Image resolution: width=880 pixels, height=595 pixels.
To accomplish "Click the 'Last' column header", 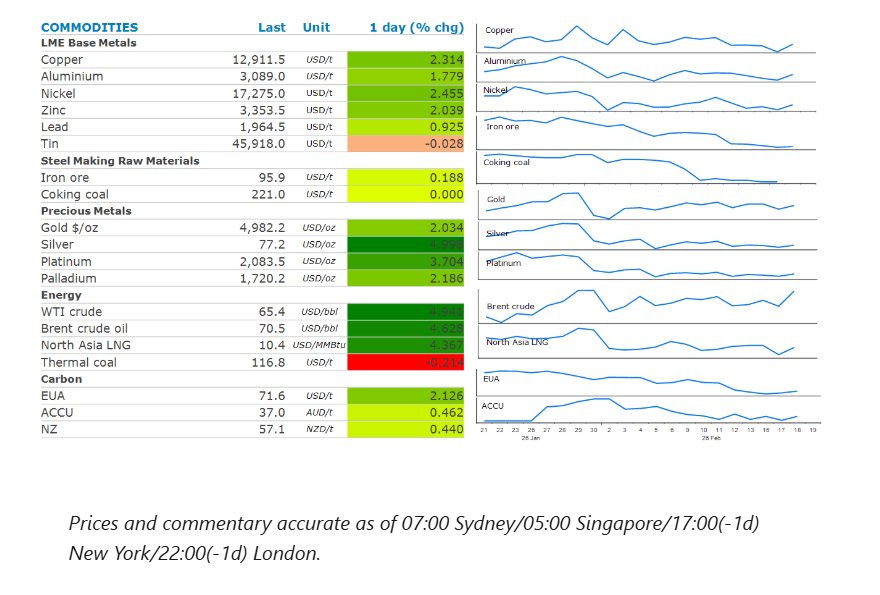I will tap(272, 28).
